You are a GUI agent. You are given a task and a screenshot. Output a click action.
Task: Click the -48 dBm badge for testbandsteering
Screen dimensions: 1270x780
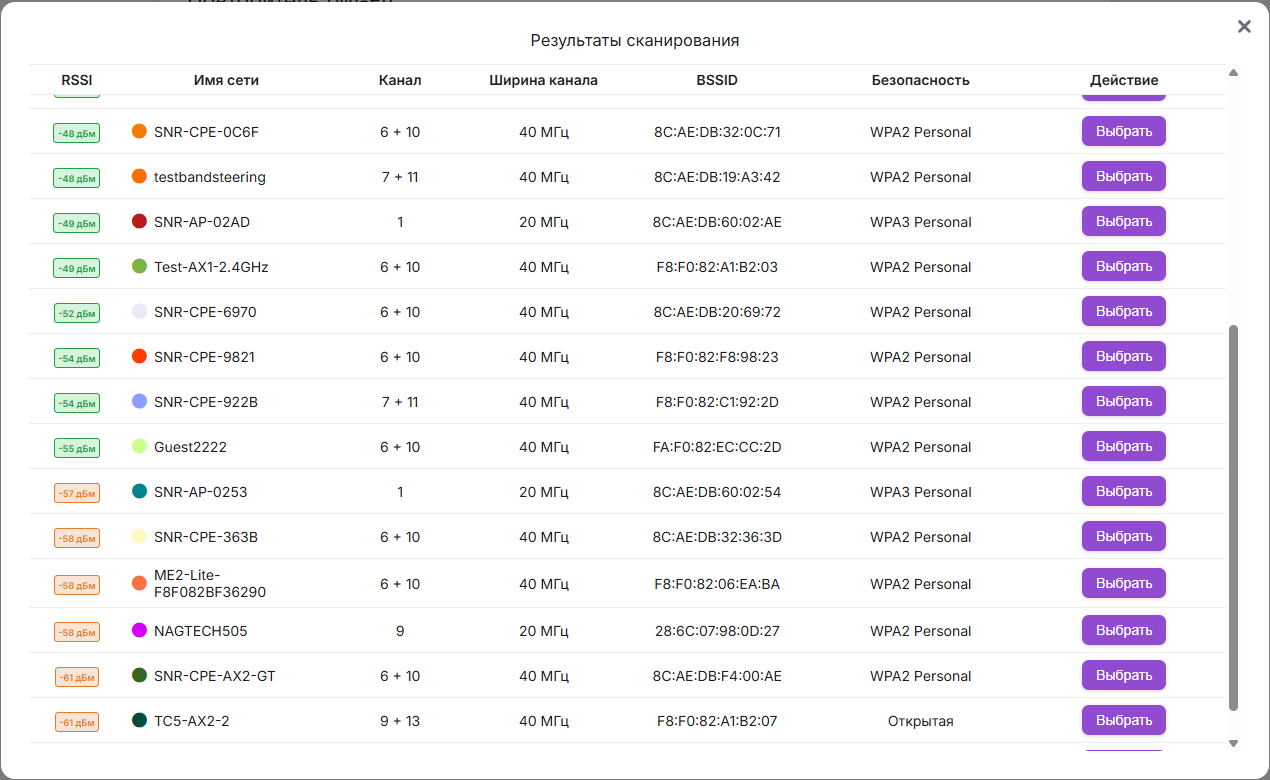click(x=77, y=178)
